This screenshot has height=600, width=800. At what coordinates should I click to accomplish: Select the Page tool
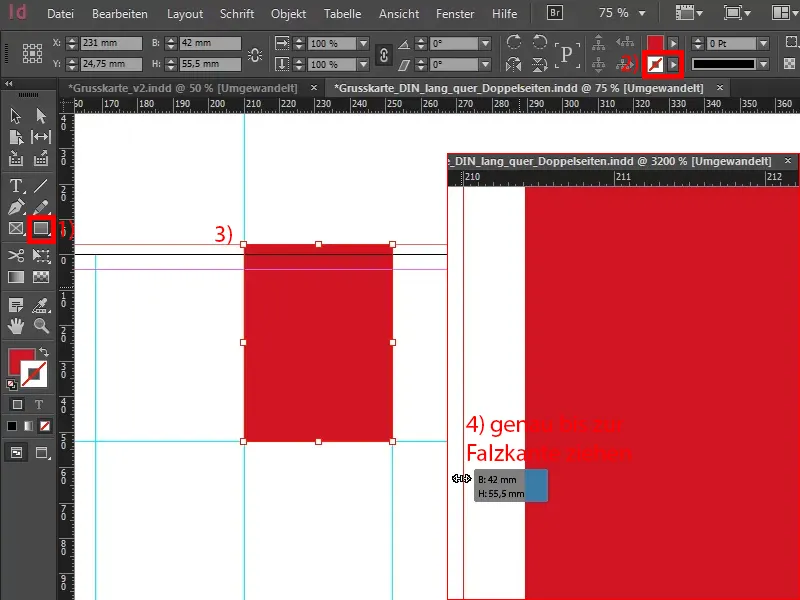(x=15, y=137)
